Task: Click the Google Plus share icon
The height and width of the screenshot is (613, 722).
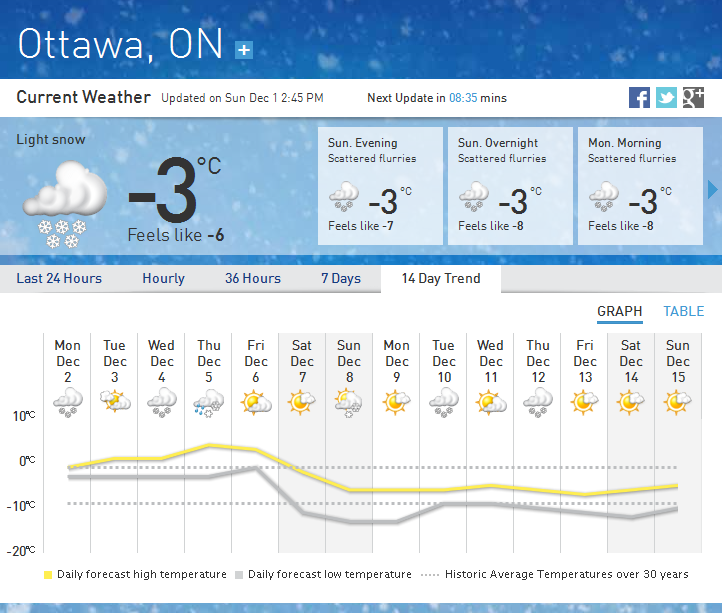Action: click(x=693, y=97)
